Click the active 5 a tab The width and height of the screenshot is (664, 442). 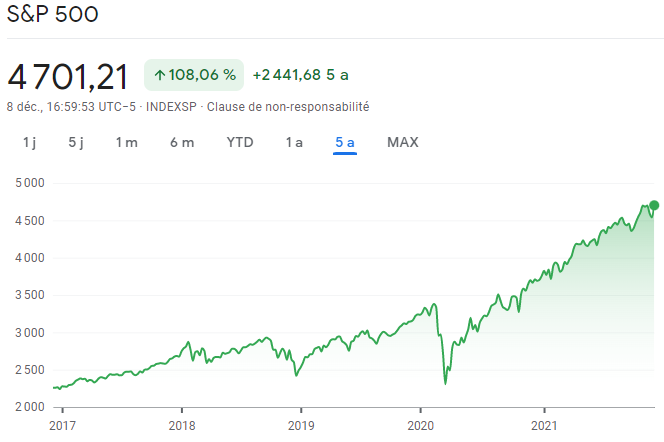346,142
